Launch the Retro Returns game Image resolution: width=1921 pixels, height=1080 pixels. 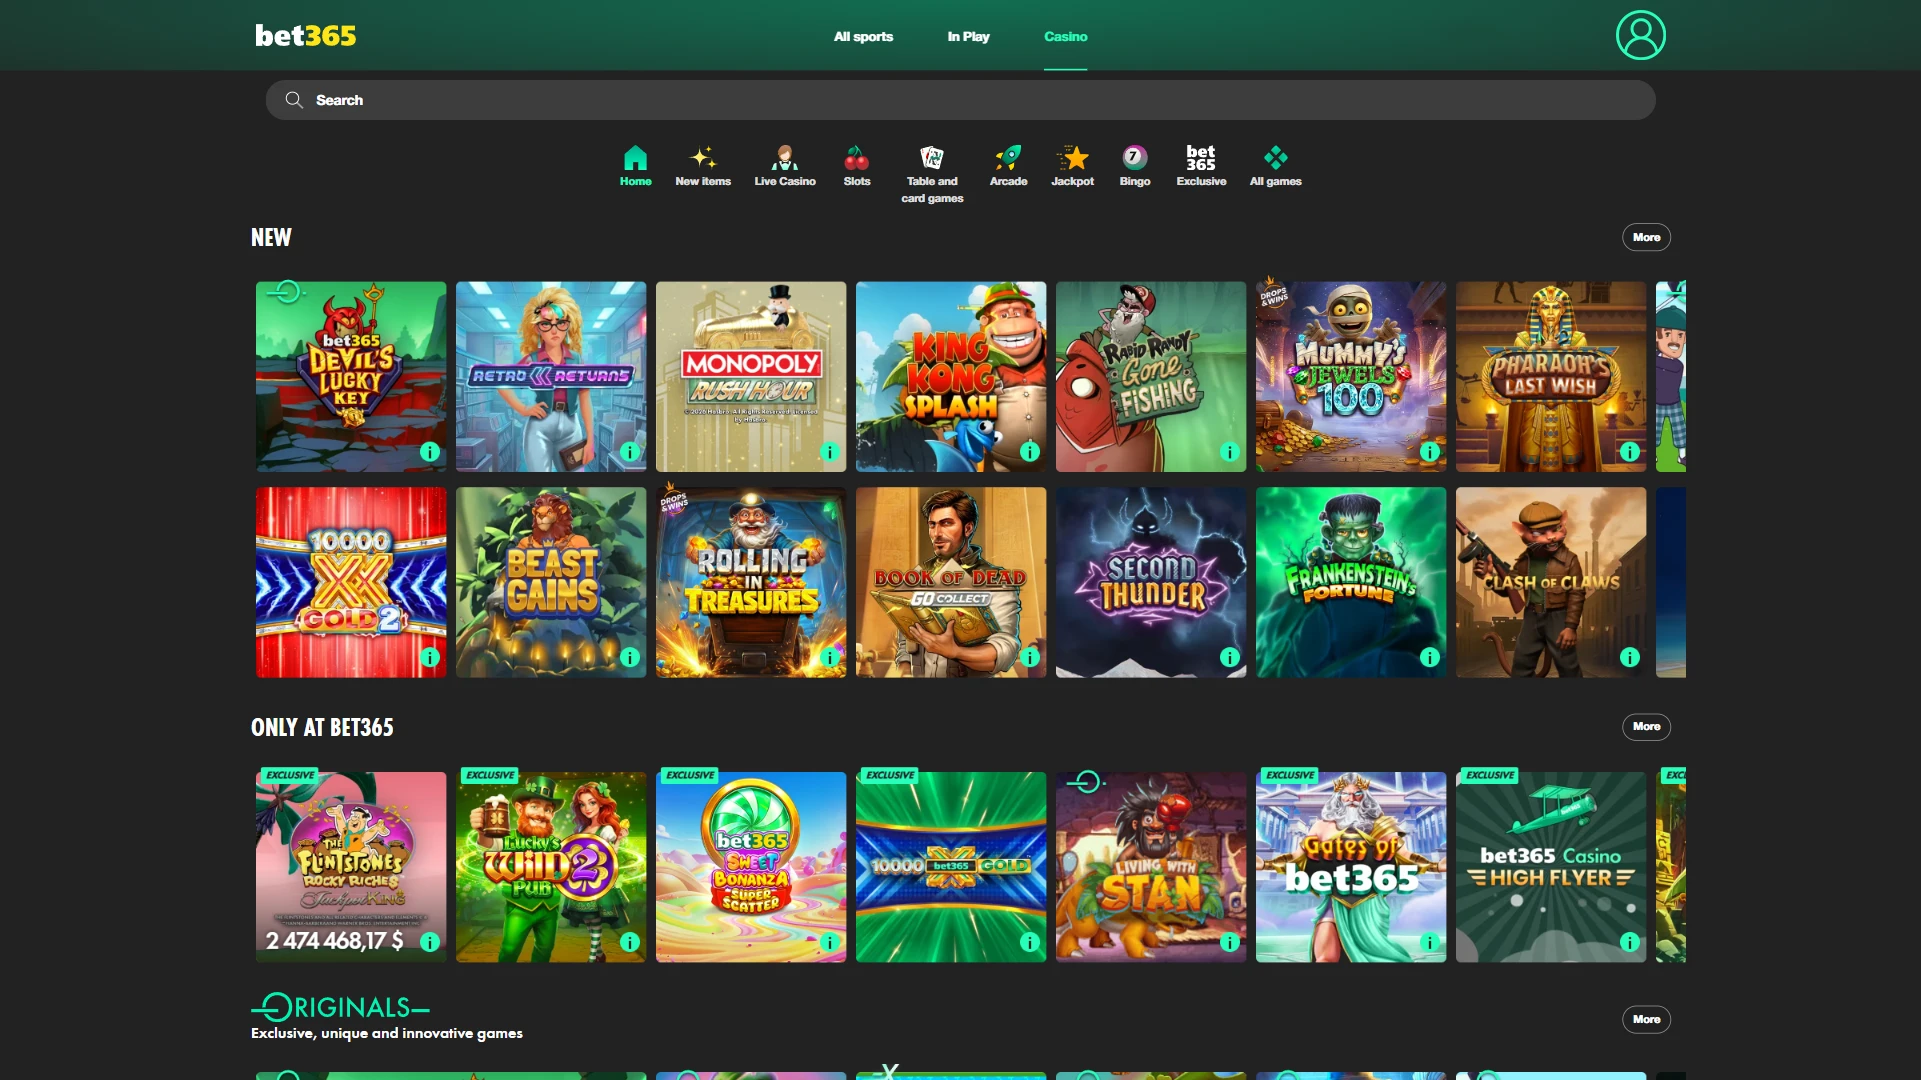[551, 376]
